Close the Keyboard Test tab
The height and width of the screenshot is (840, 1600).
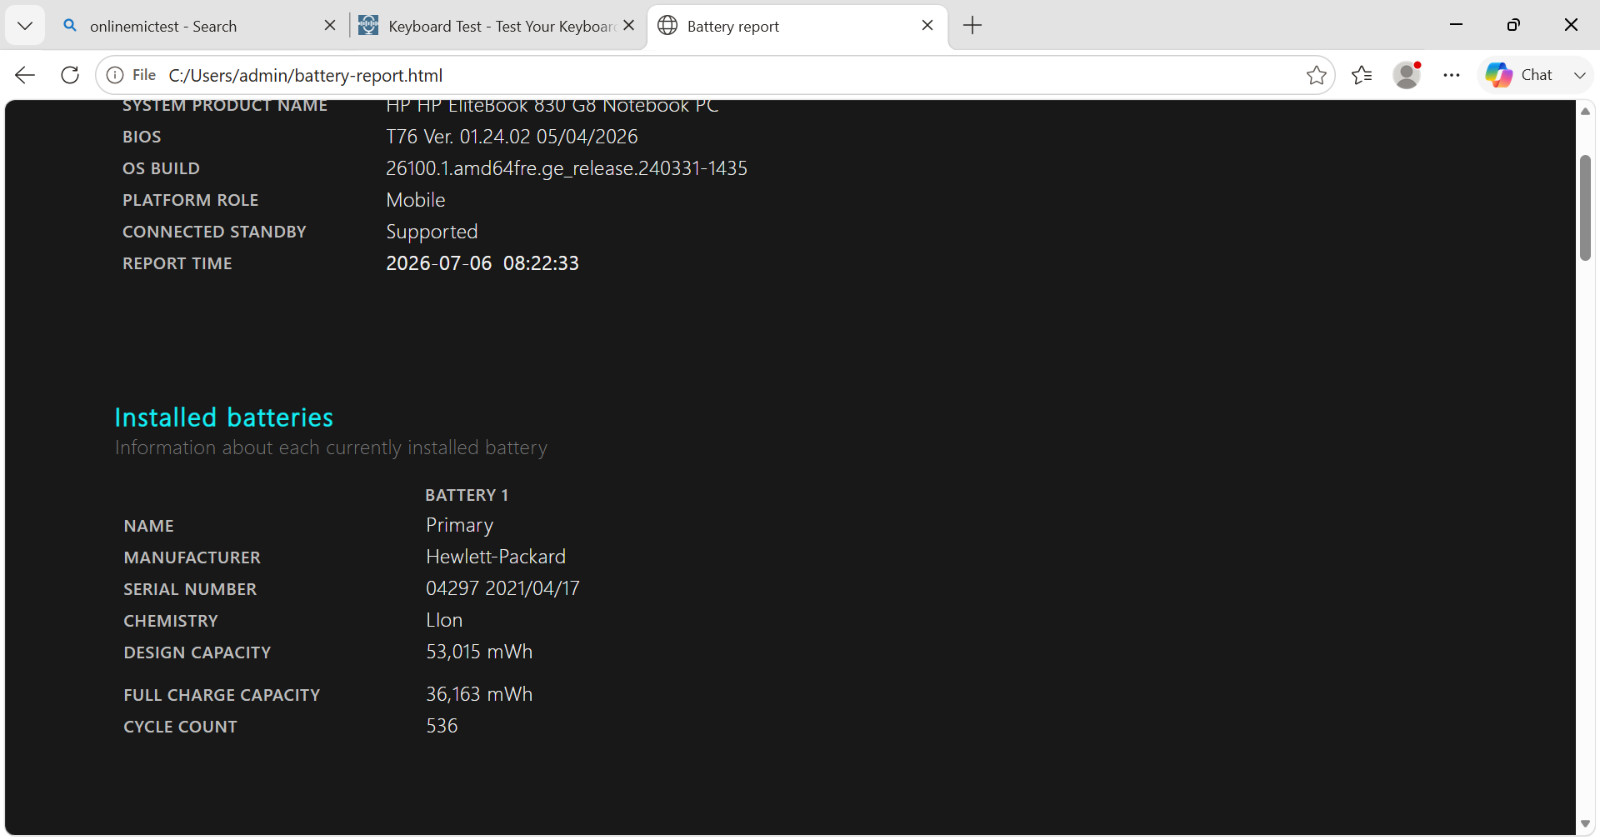(629, 26)
